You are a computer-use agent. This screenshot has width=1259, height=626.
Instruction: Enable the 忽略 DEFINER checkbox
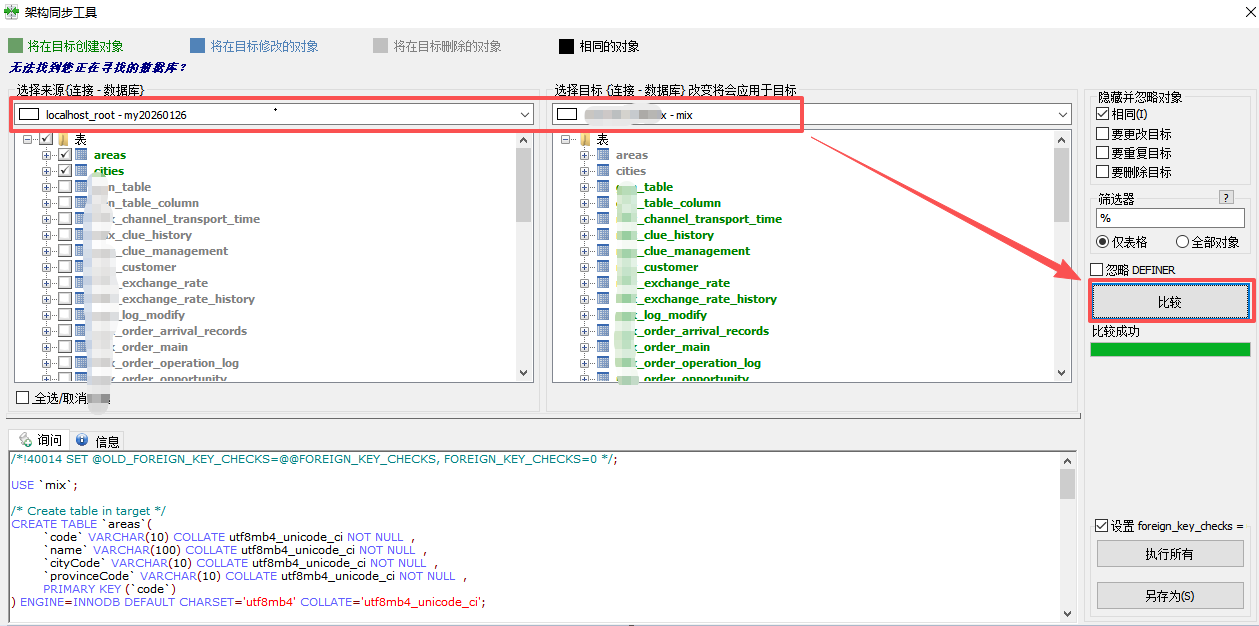pos(1097,270)
